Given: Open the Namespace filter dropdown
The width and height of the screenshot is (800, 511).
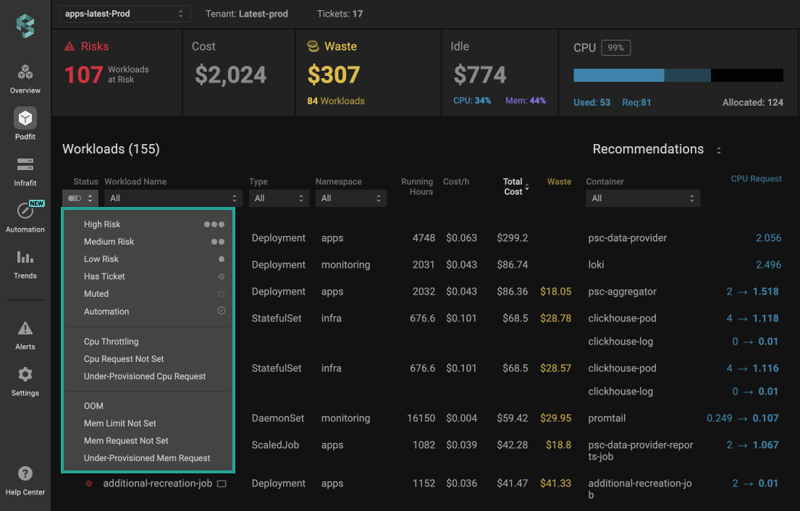Looking at the screenshot, I should 351,198.
